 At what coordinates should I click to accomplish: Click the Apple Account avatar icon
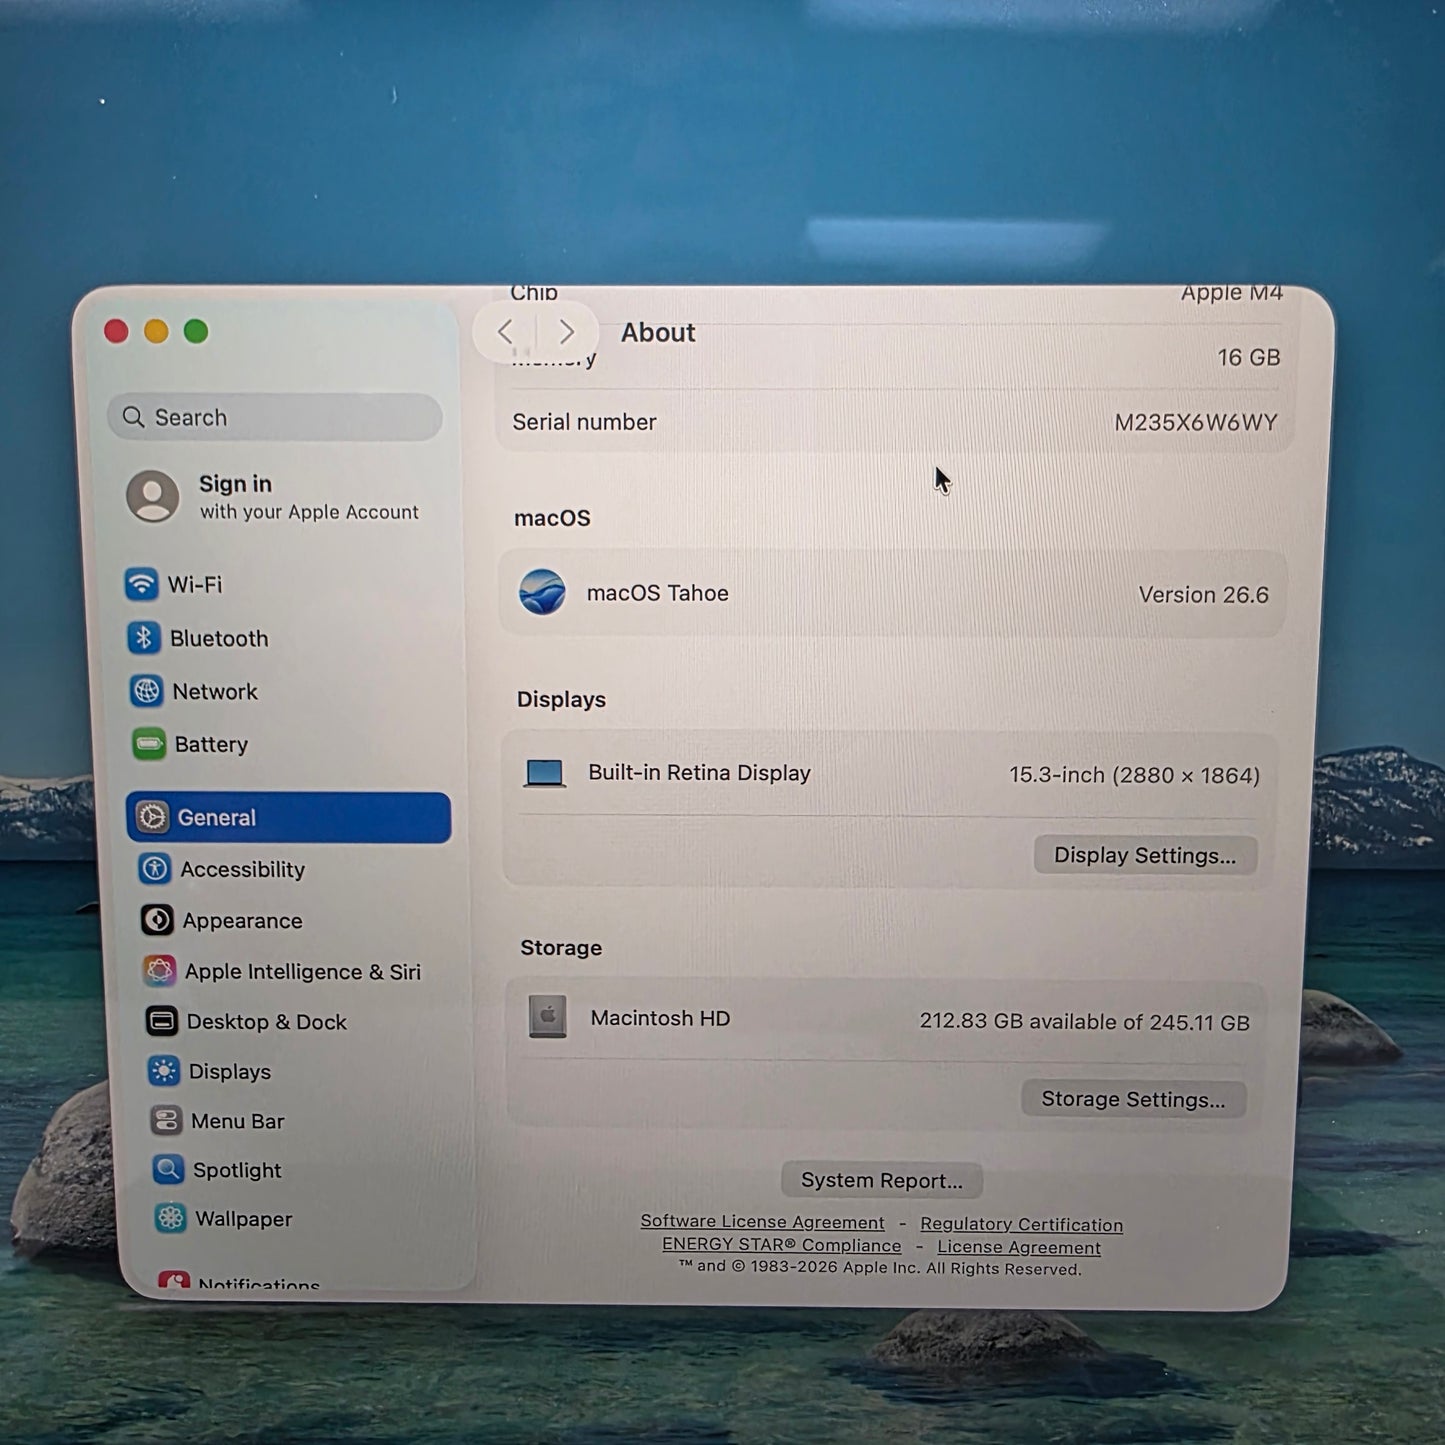(x=153, y=497)
